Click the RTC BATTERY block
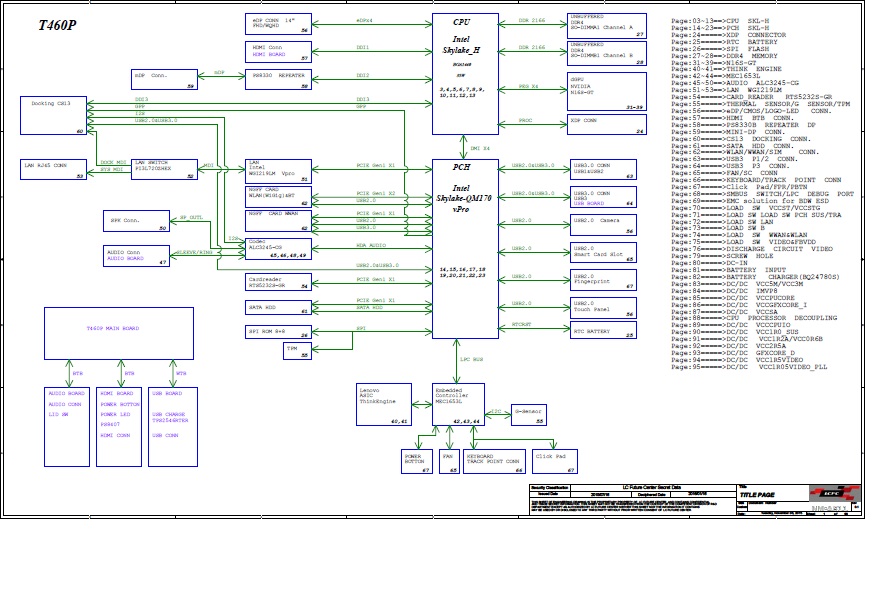Viewport: 878px width, 602px height. [604, 332]
